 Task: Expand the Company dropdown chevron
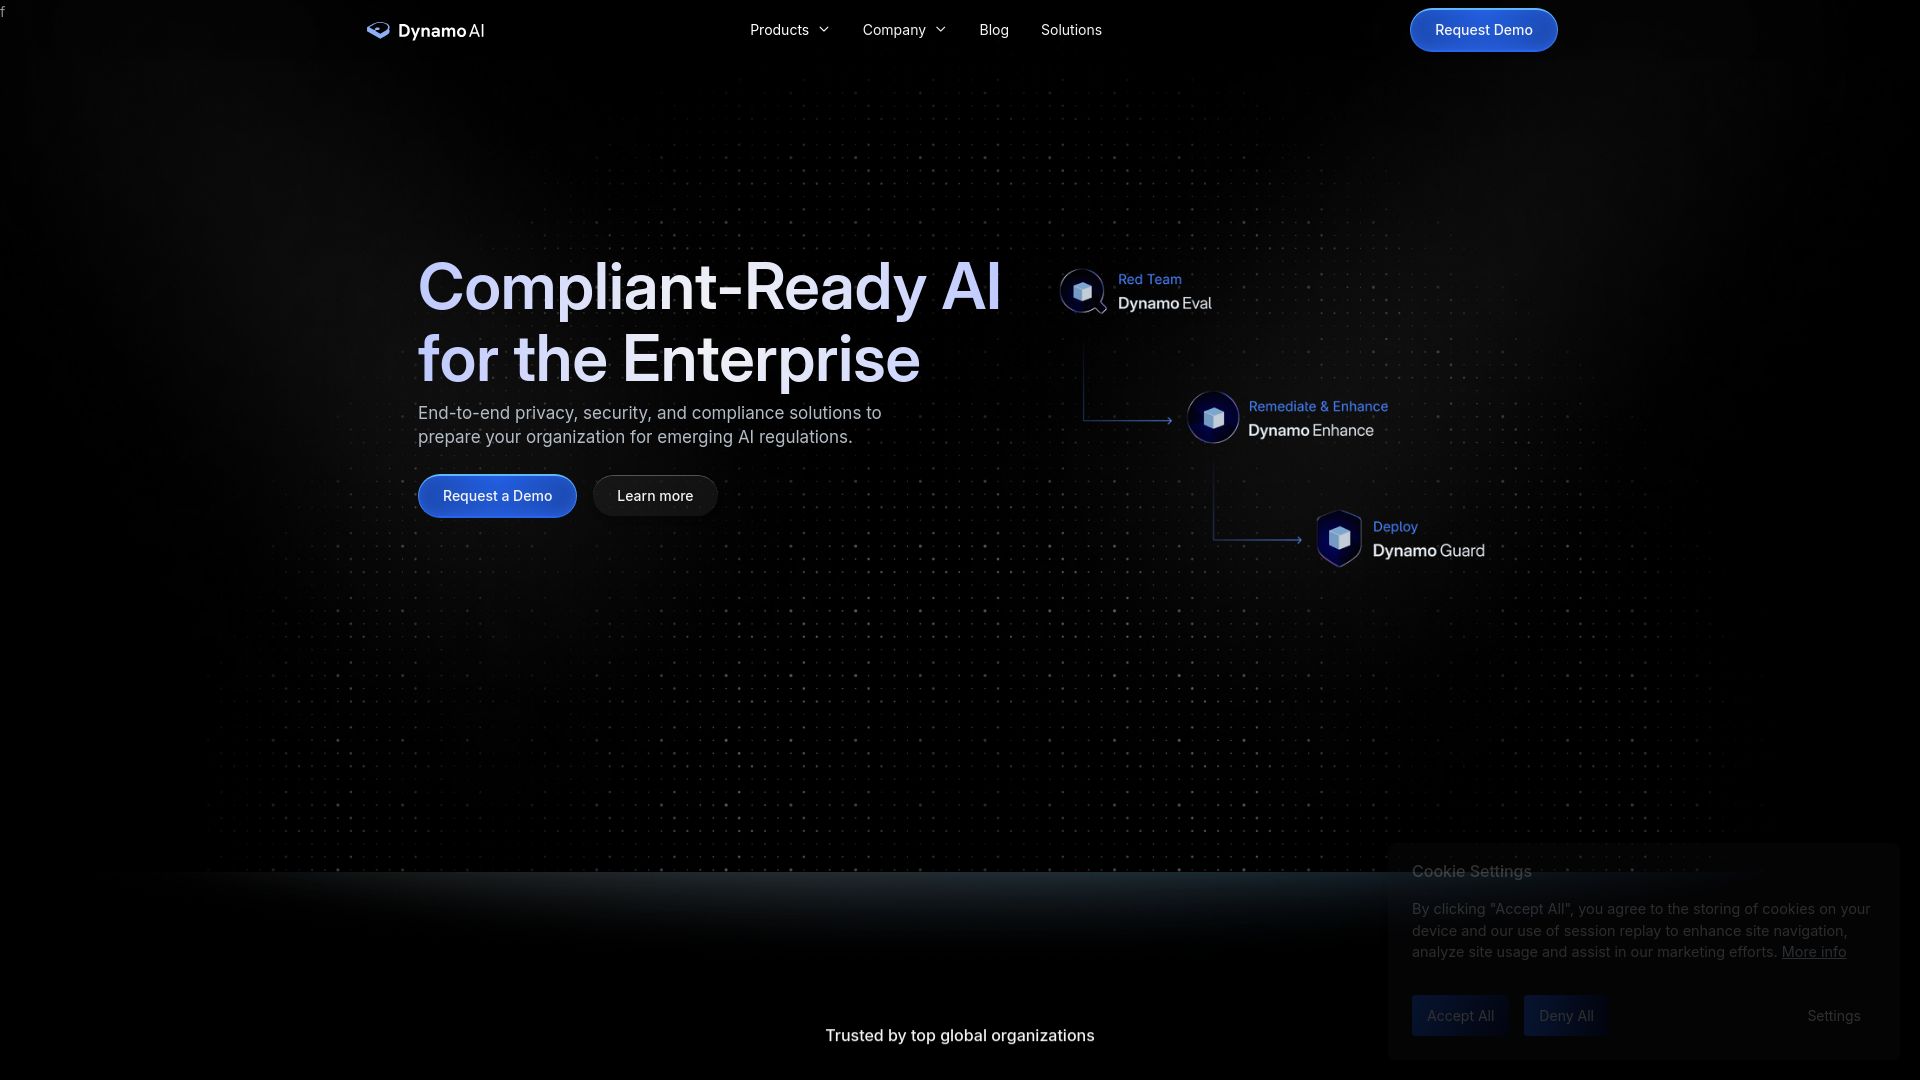pyautogui.click(x=941, y=30)
